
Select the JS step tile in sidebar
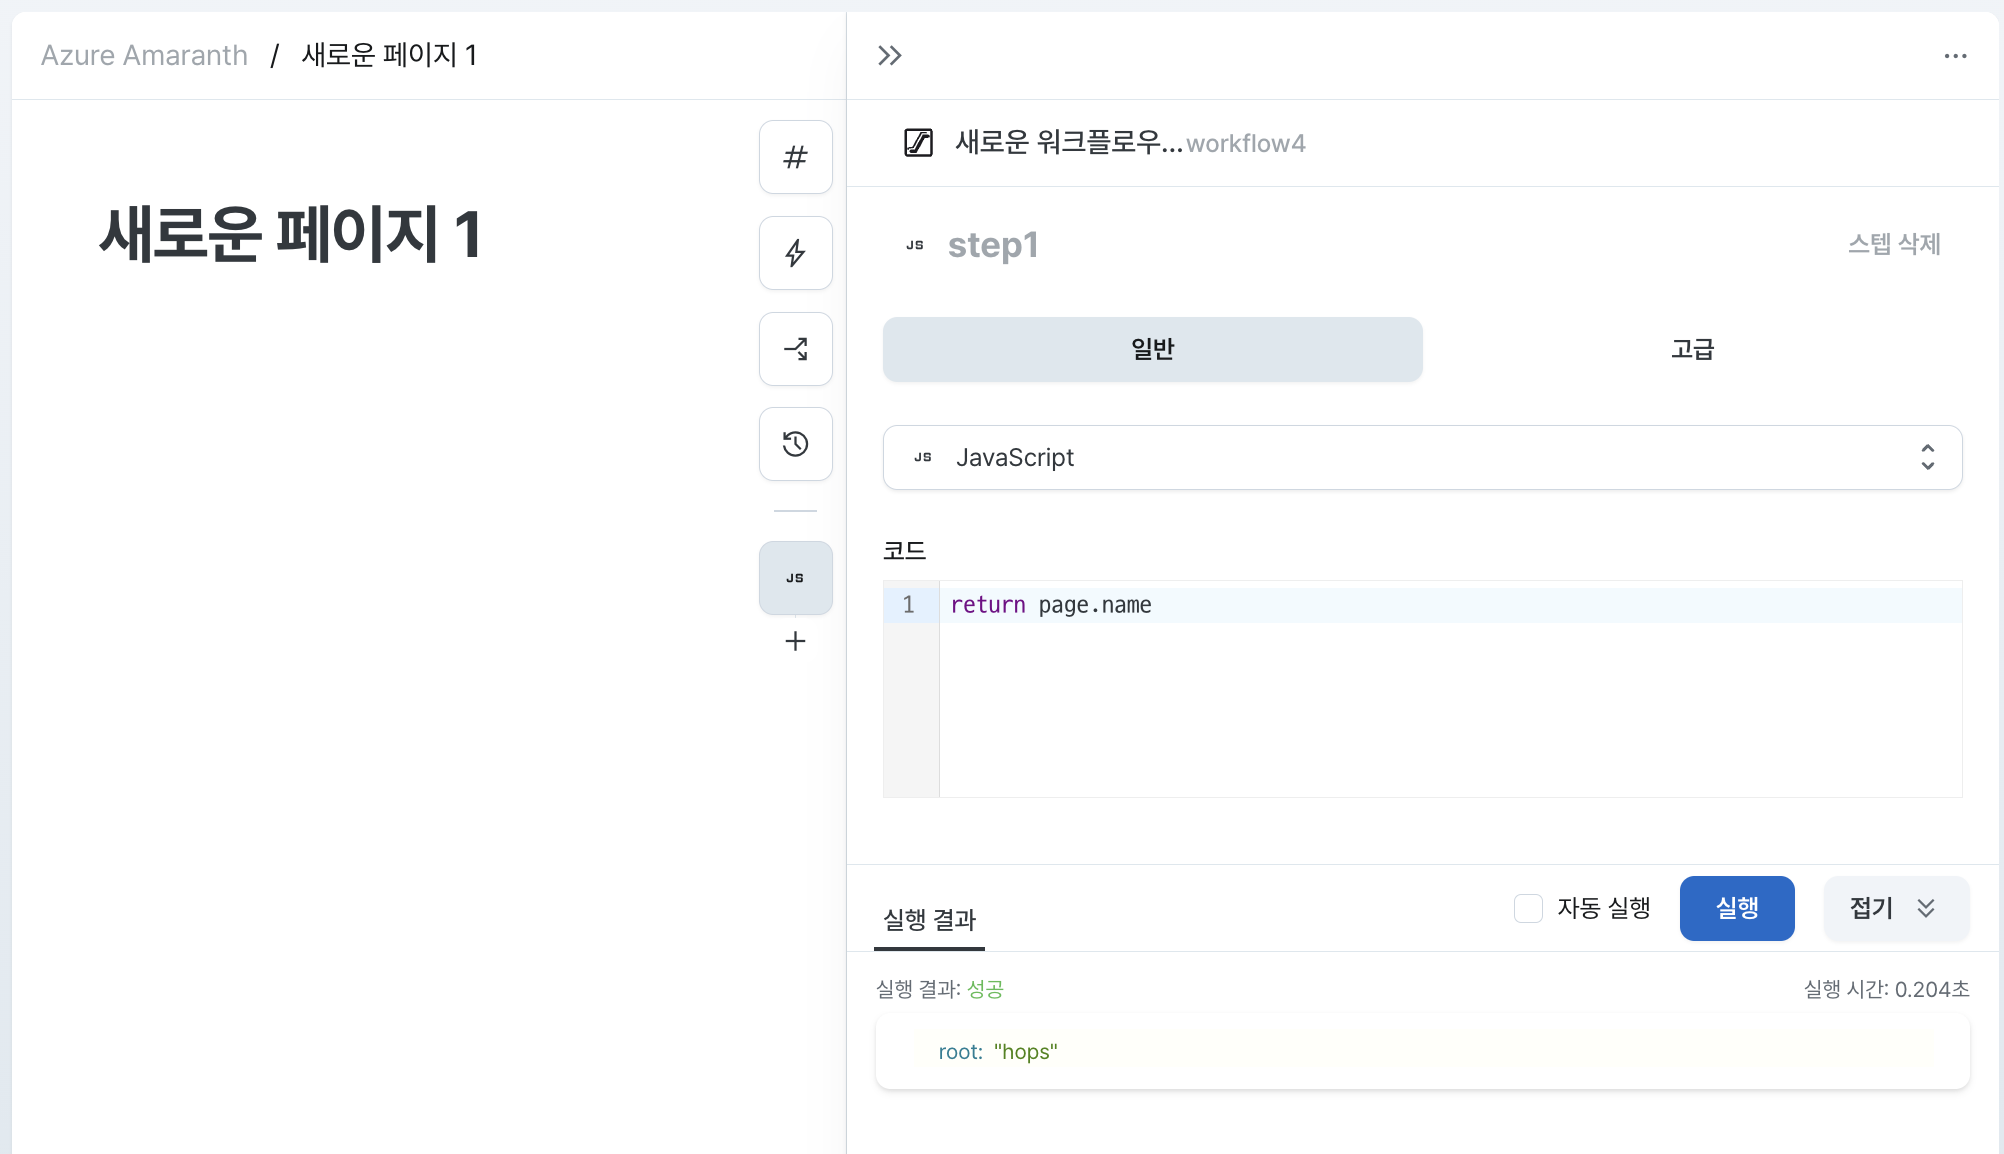[795, 578]
